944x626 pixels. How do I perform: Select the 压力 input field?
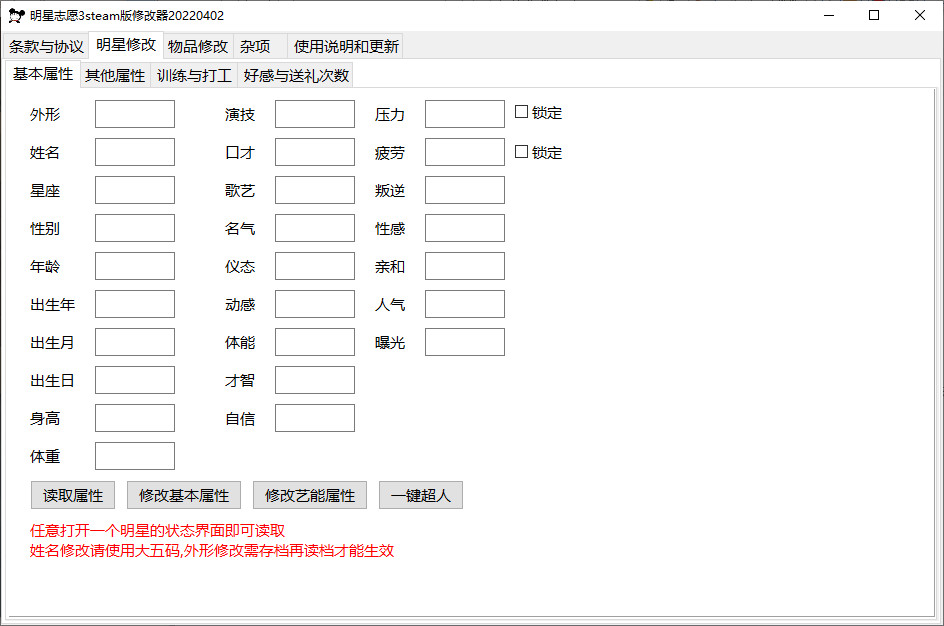pyautogui.click(x=465, y=114)
